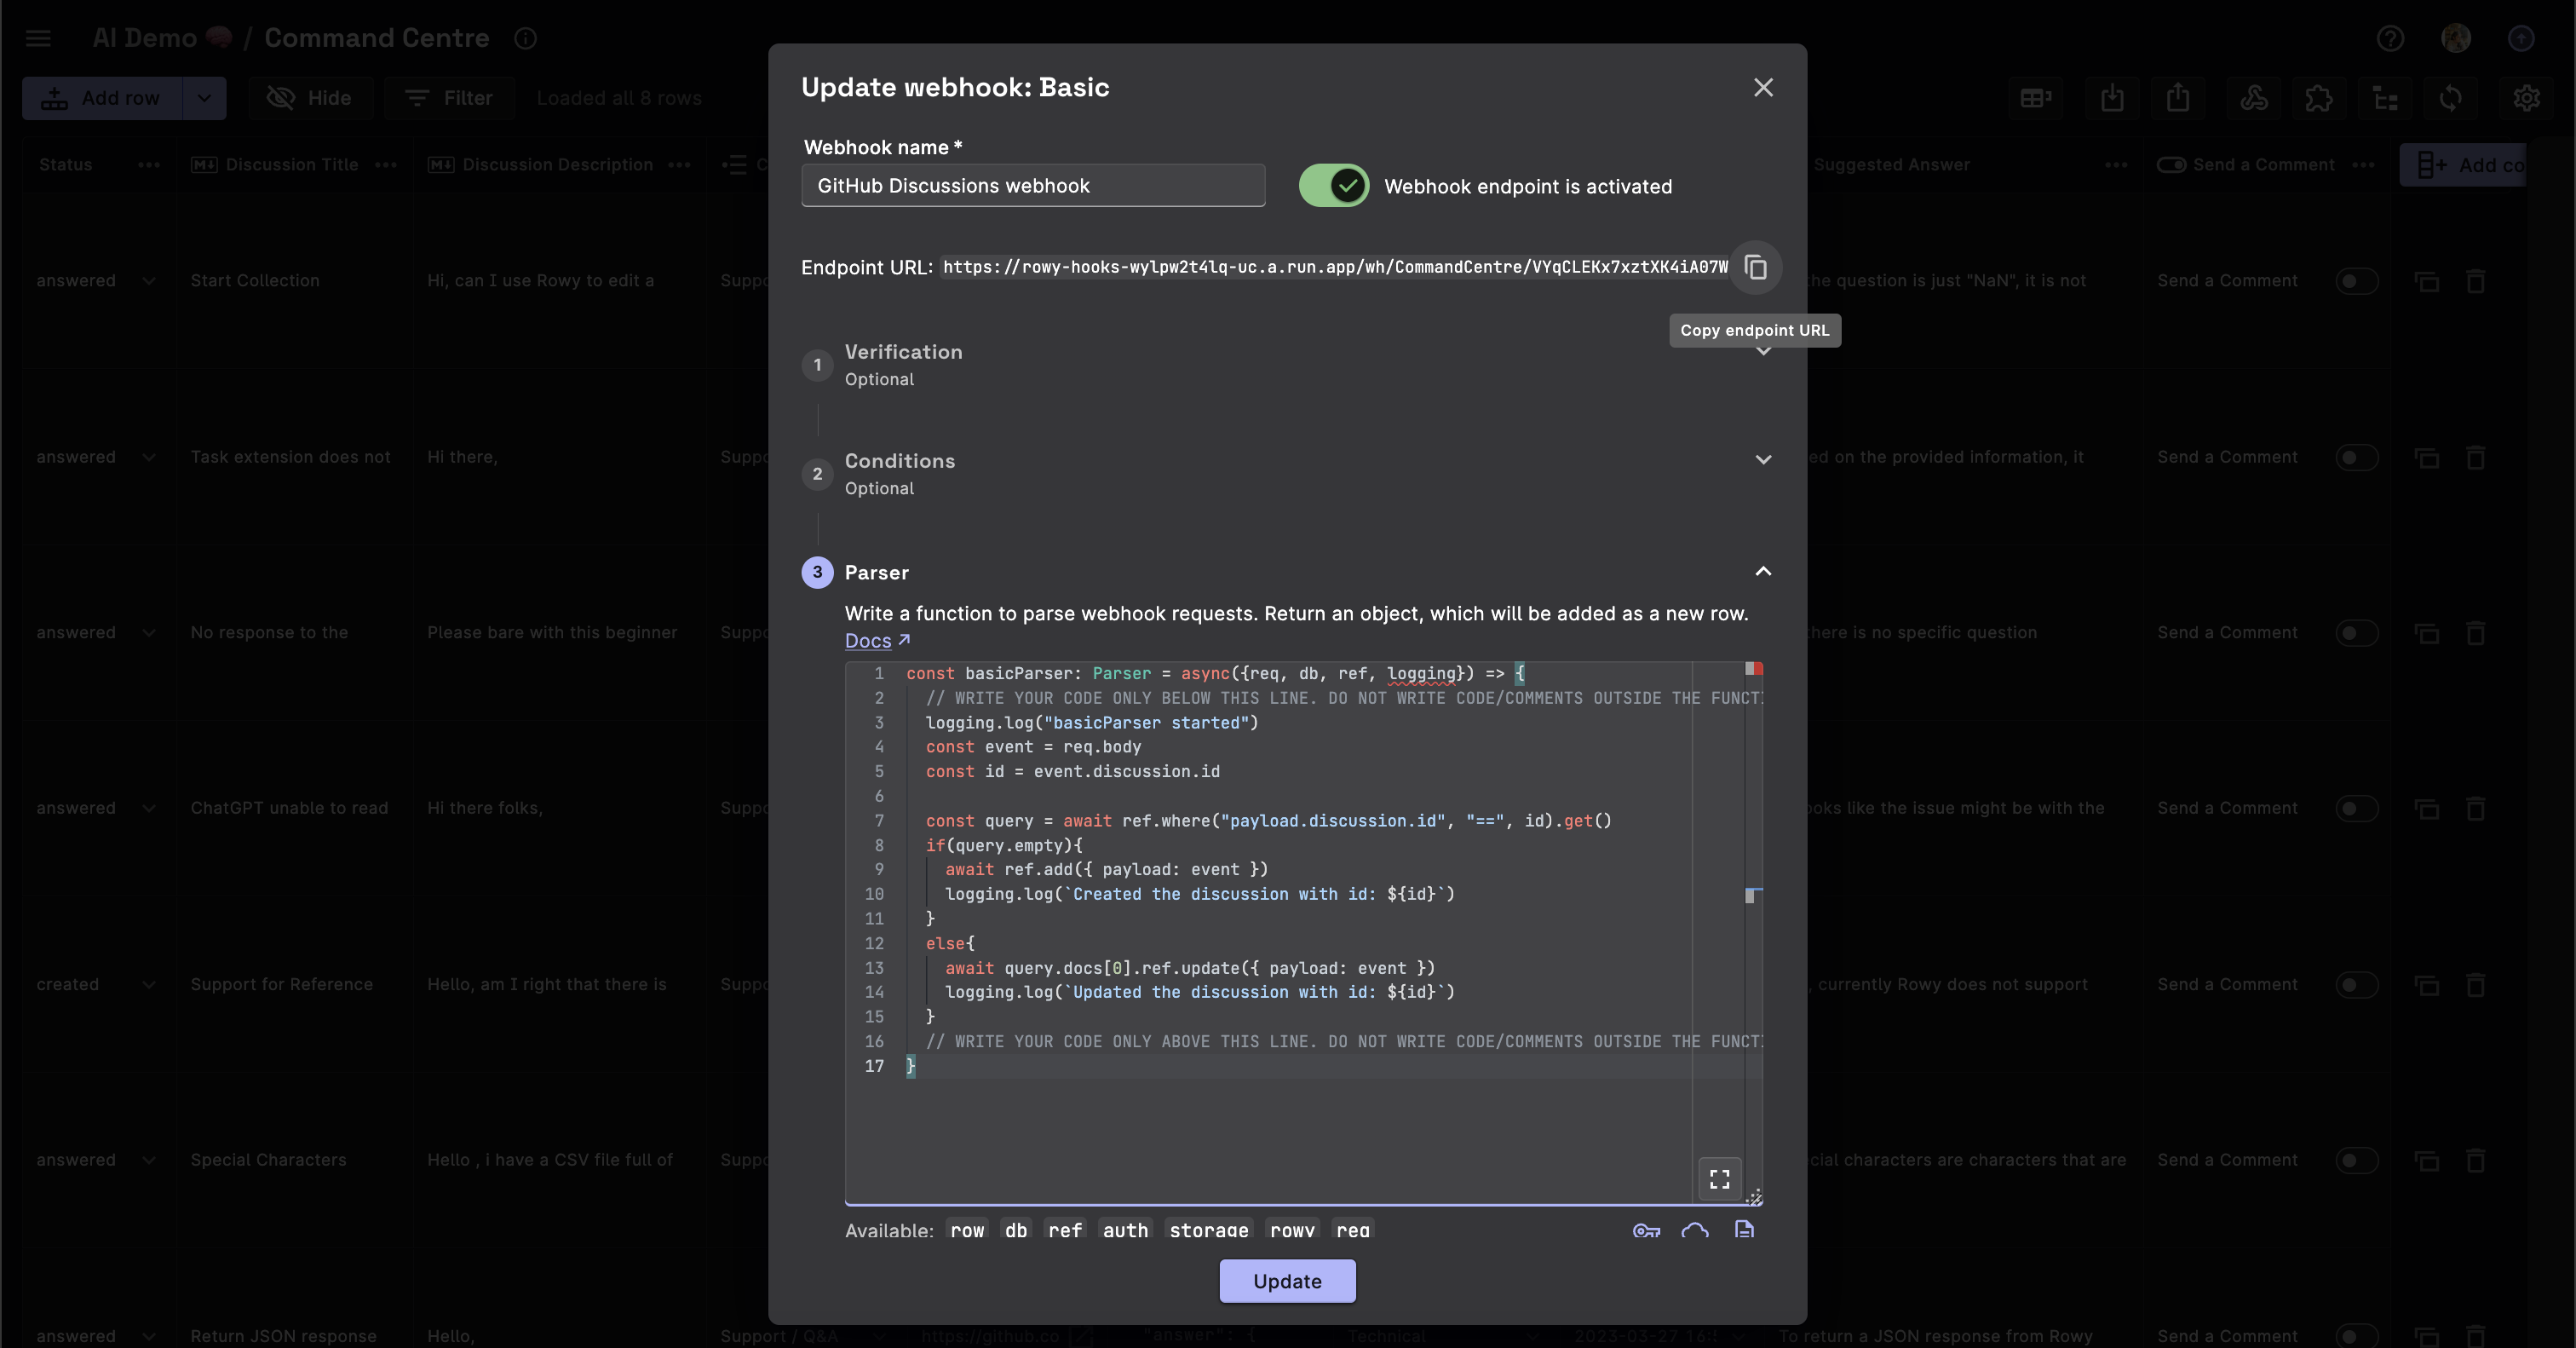Screen dimensions: 2576x1348
Task: Click the Hide columns button
Action: coord(309,98)
